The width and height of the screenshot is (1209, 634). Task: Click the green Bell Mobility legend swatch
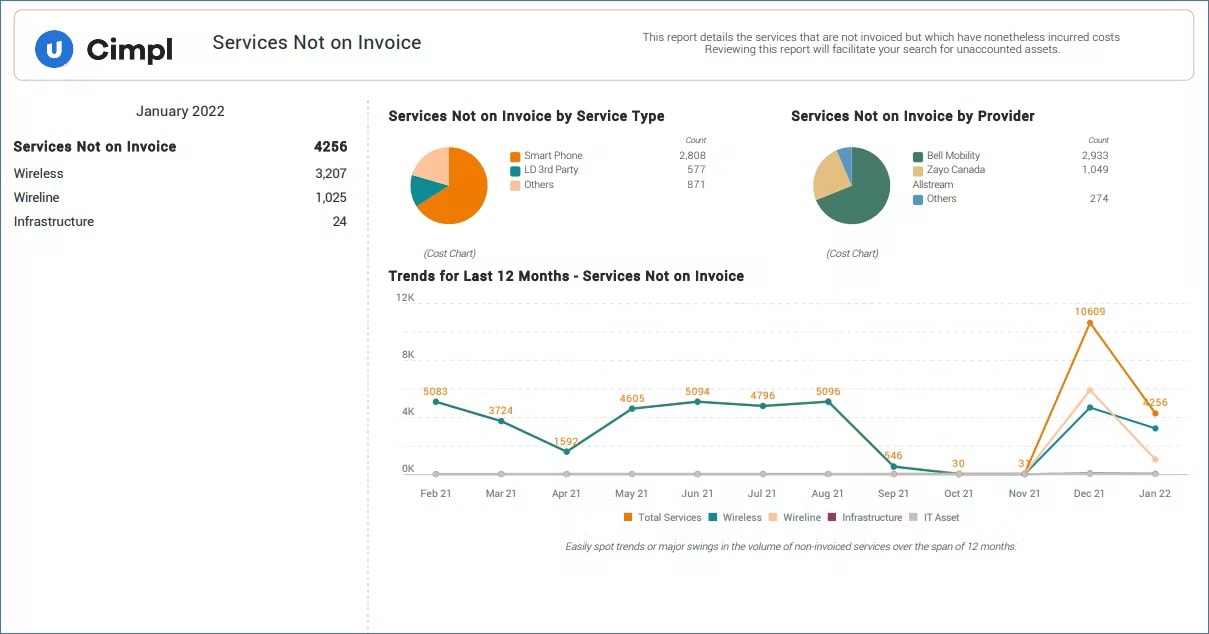918,156
